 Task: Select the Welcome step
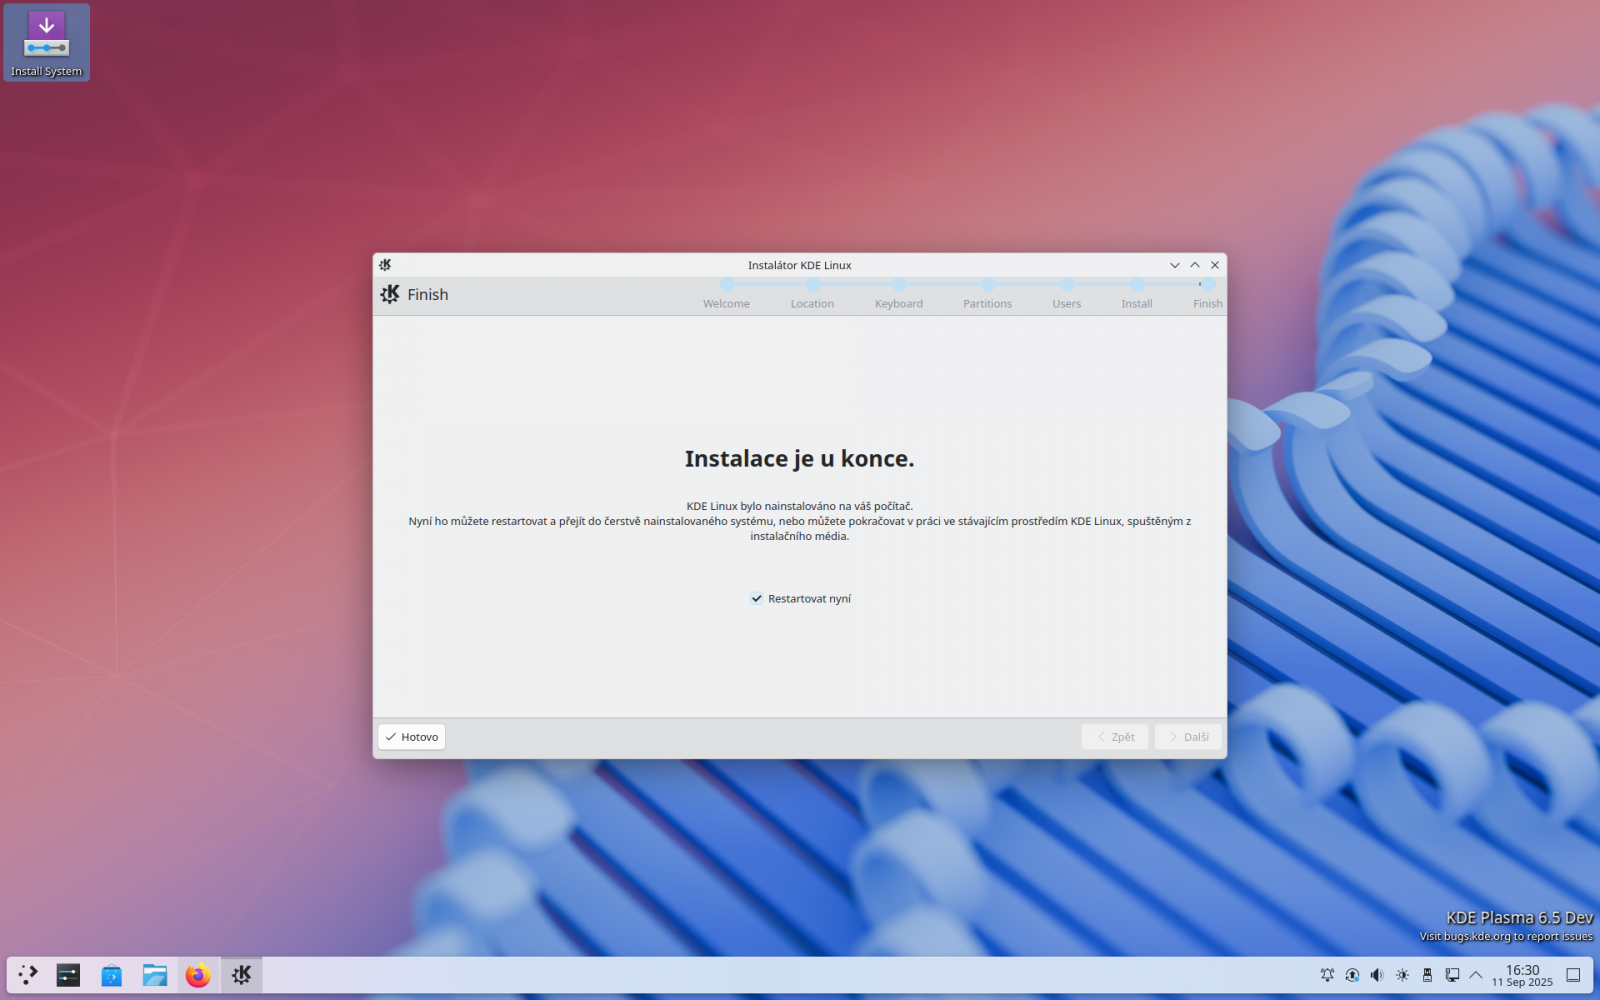(726, 296)
